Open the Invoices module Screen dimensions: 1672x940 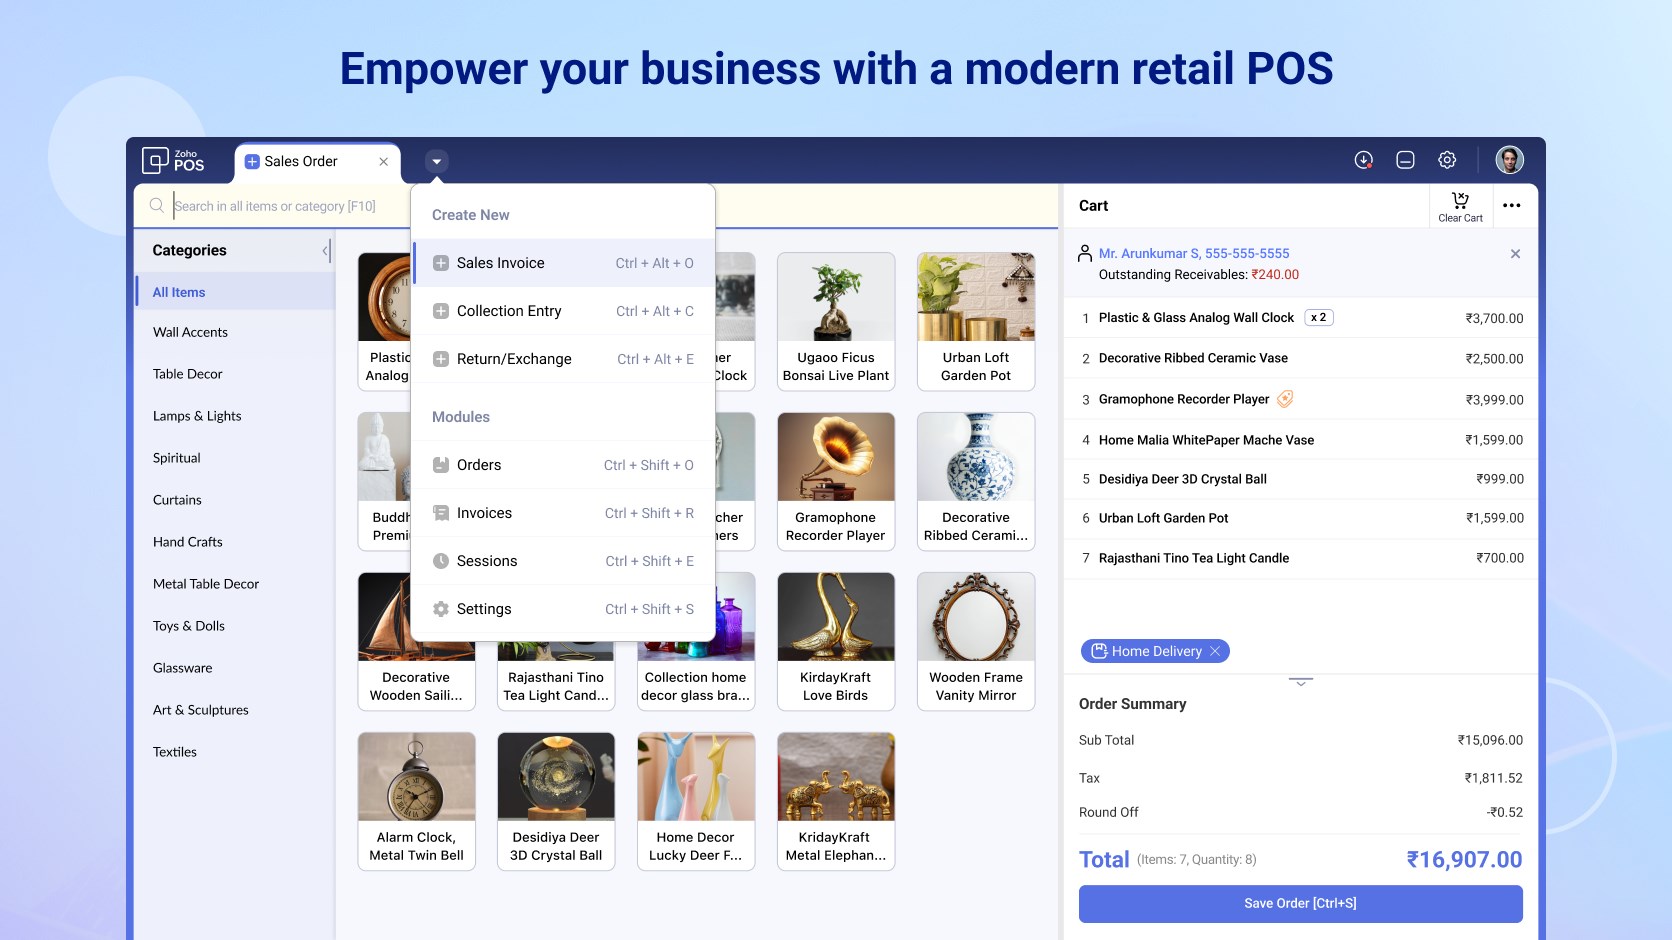(563, 513)
